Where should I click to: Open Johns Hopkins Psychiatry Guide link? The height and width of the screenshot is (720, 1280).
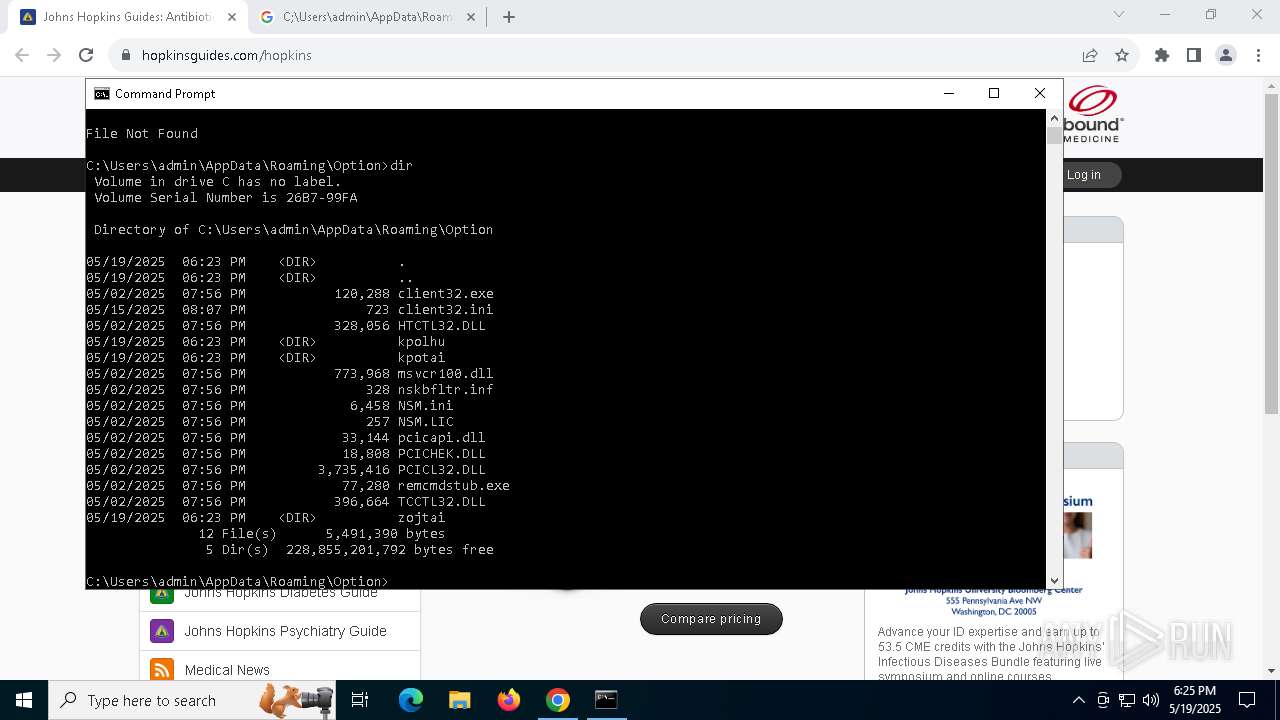click(x=285, y=631)
